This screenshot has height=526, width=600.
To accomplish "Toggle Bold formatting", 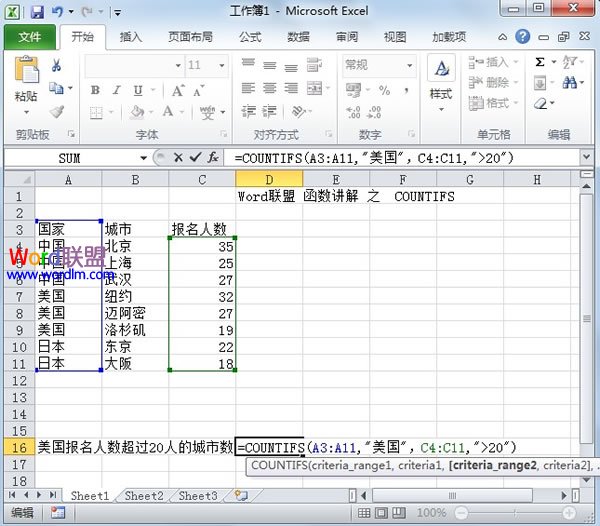I will pos(95,90).
